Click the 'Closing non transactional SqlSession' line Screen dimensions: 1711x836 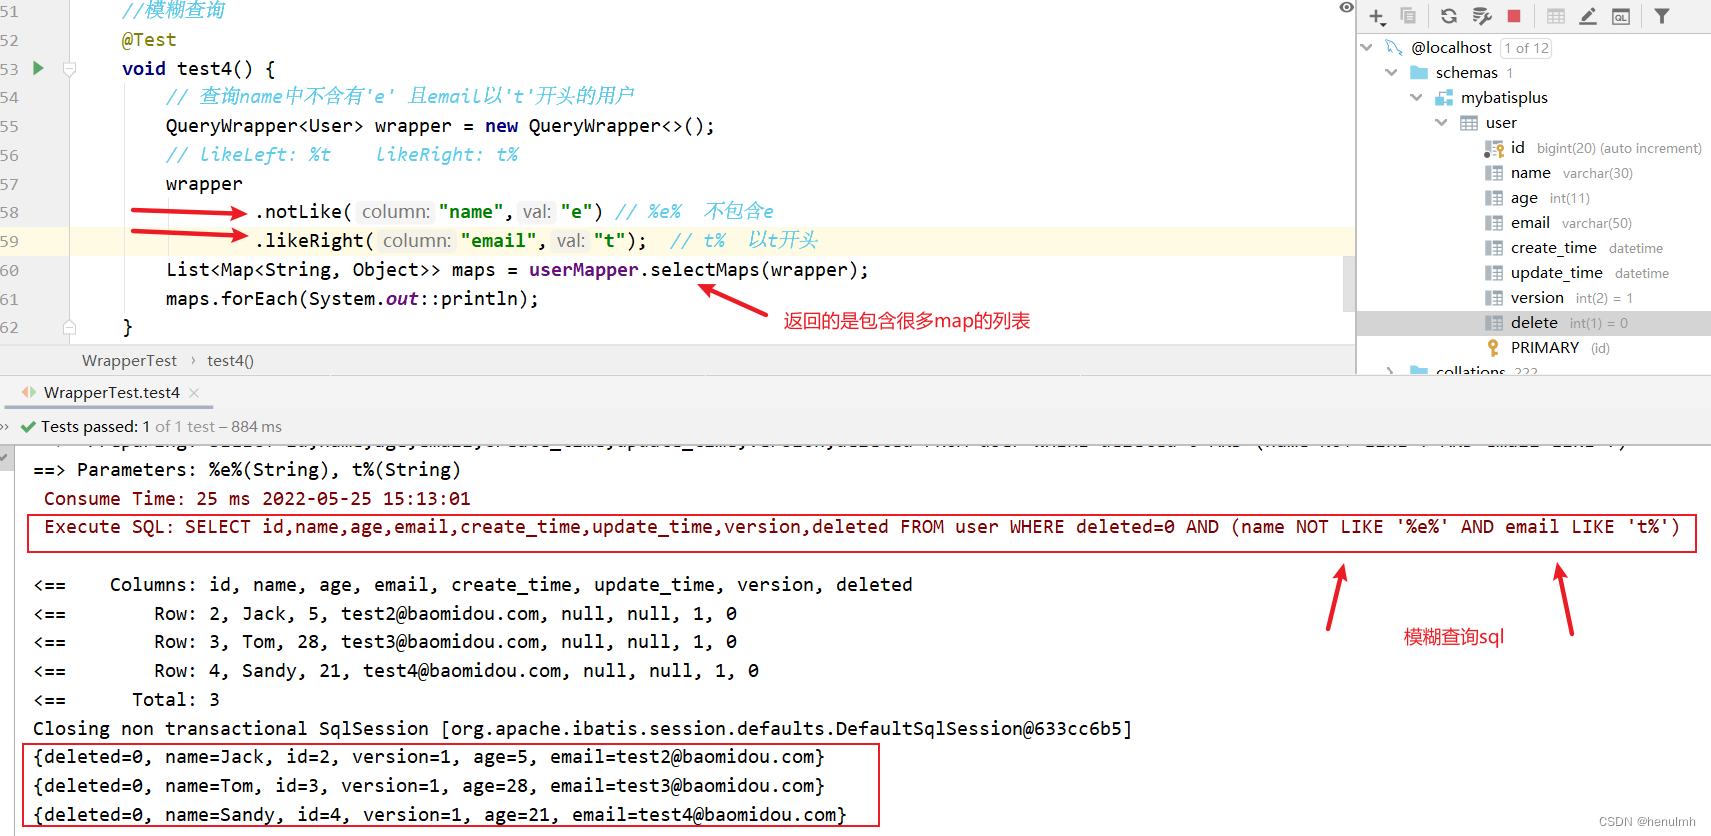(x=582, y=729)
